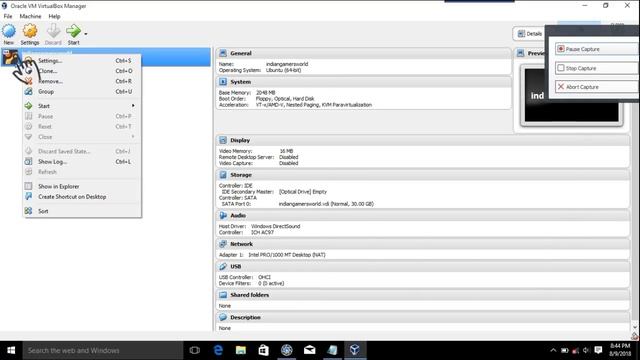Click the Details button
640x360 pixels.
point(529,34)
